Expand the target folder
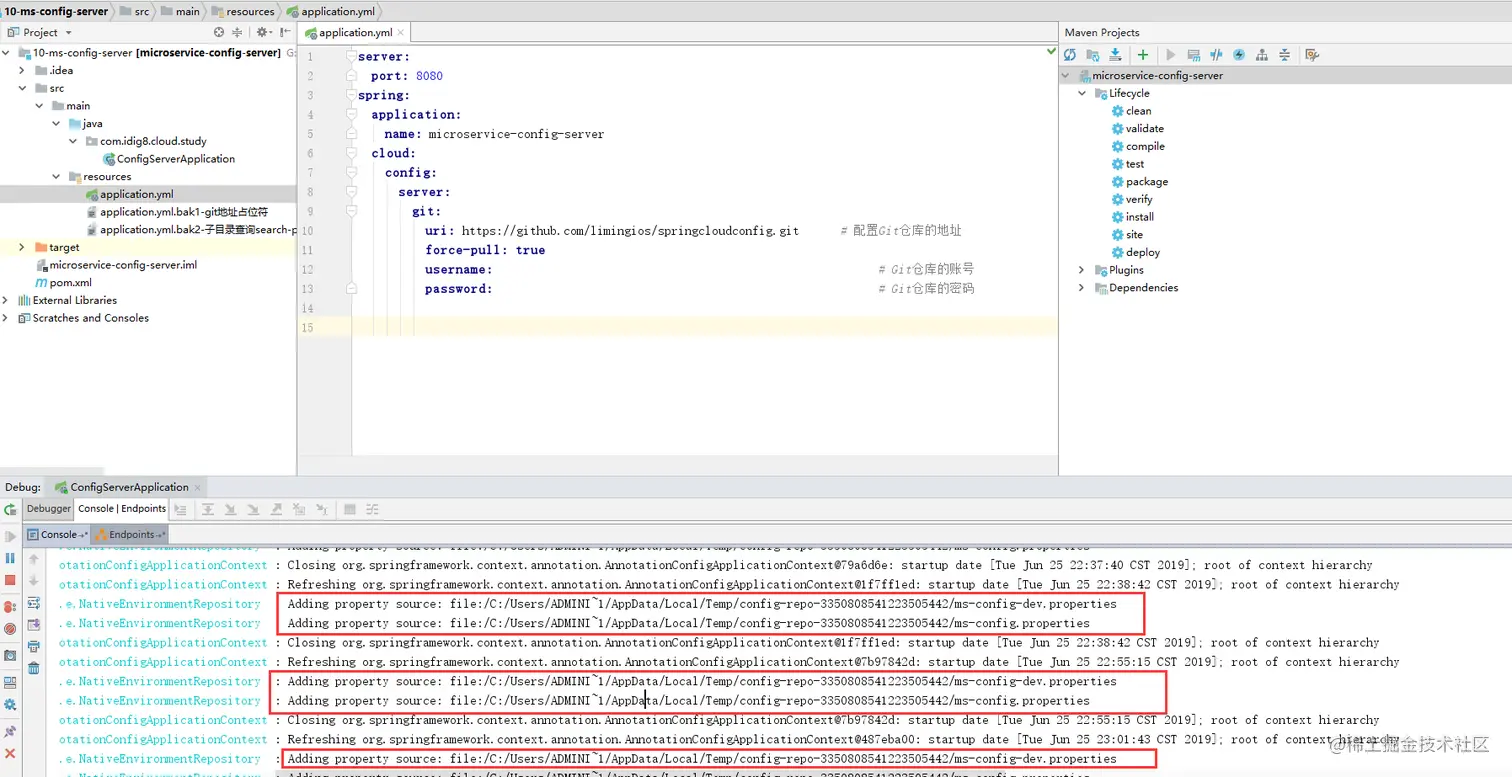This screenshot has height=777, width=1512. 22,247
